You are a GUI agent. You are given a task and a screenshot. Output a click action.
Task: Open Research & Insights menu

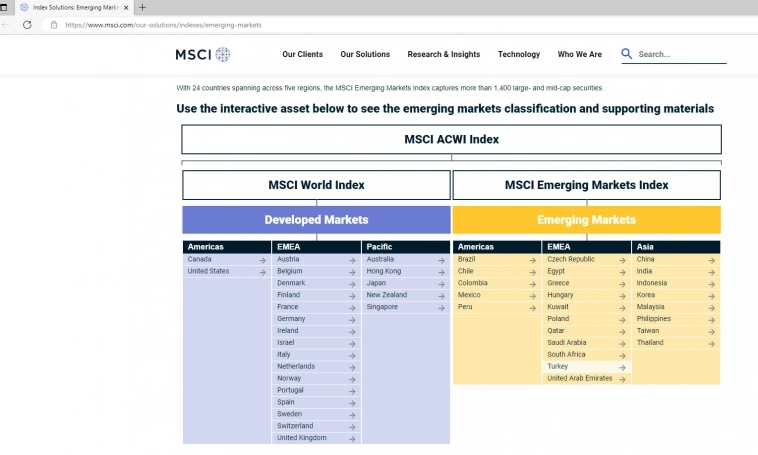tap(444, 54)
